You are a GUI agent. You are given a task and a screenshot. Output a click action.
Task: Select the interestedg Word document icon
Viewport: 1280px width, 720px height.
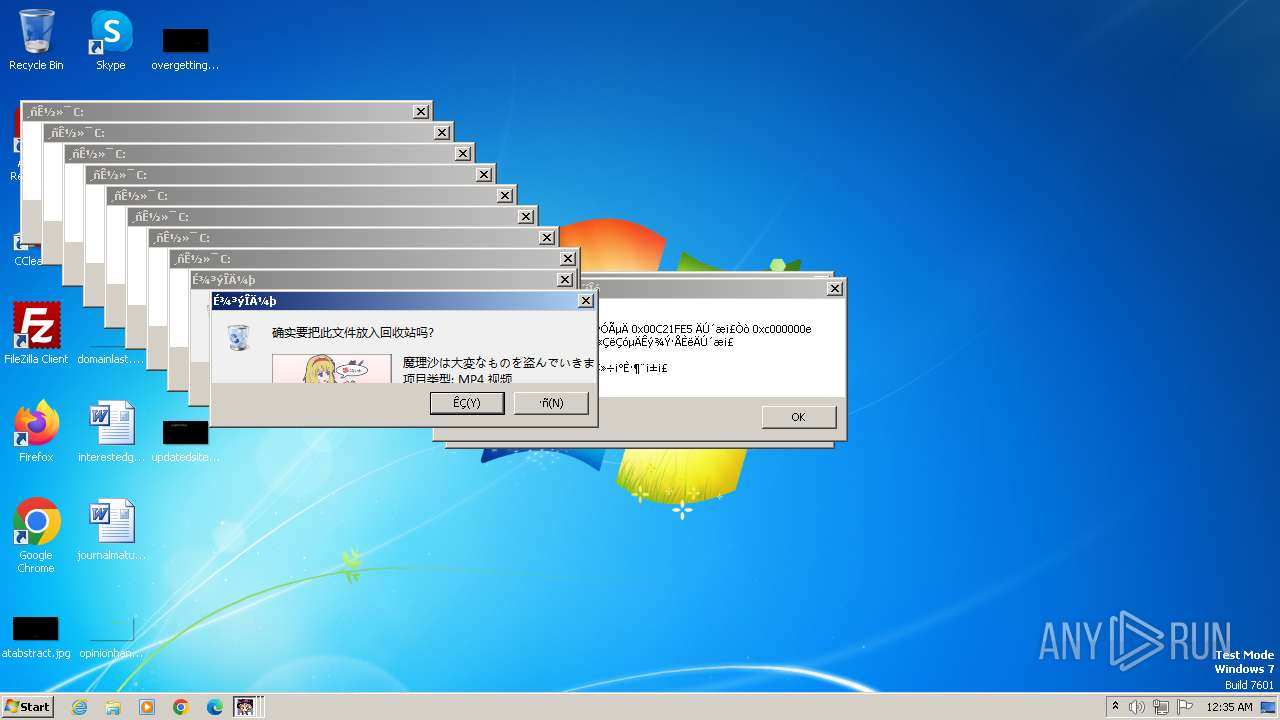pos(111,432)
